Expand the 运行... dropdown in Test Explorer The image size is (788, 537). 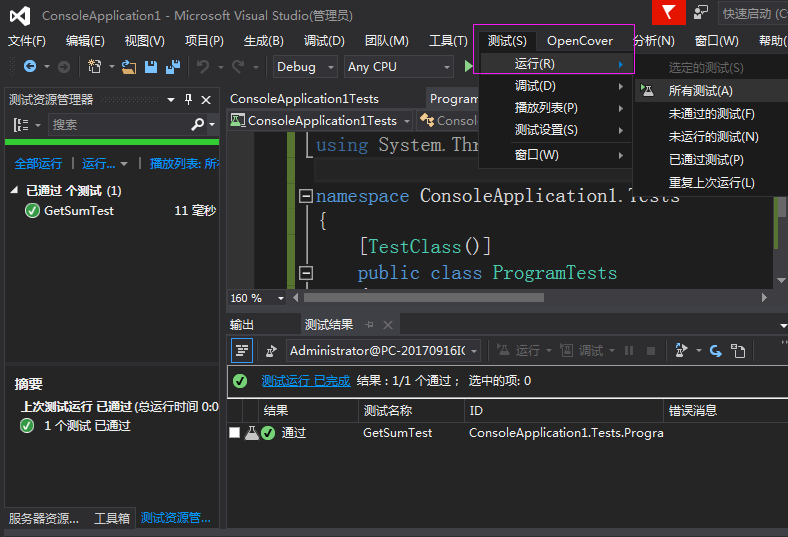tap(124, 164)
